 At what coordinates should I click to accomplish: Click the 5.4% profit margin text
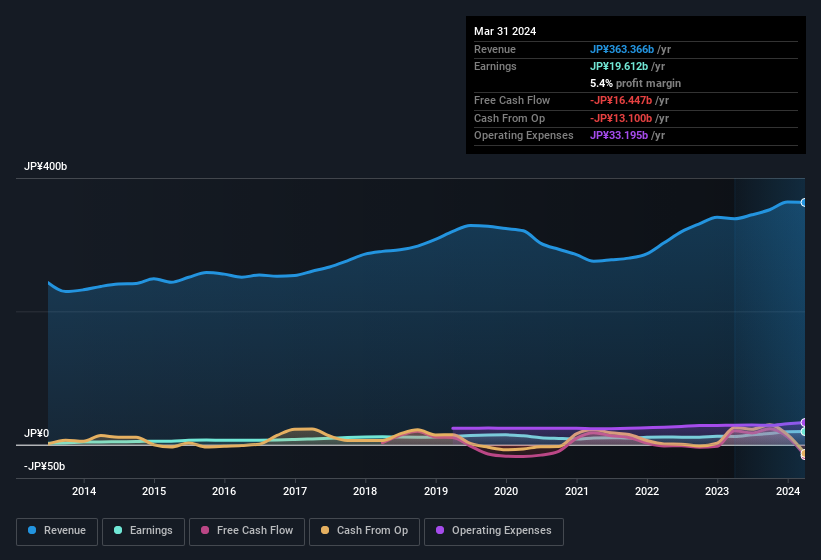click(x=636, y=83)
